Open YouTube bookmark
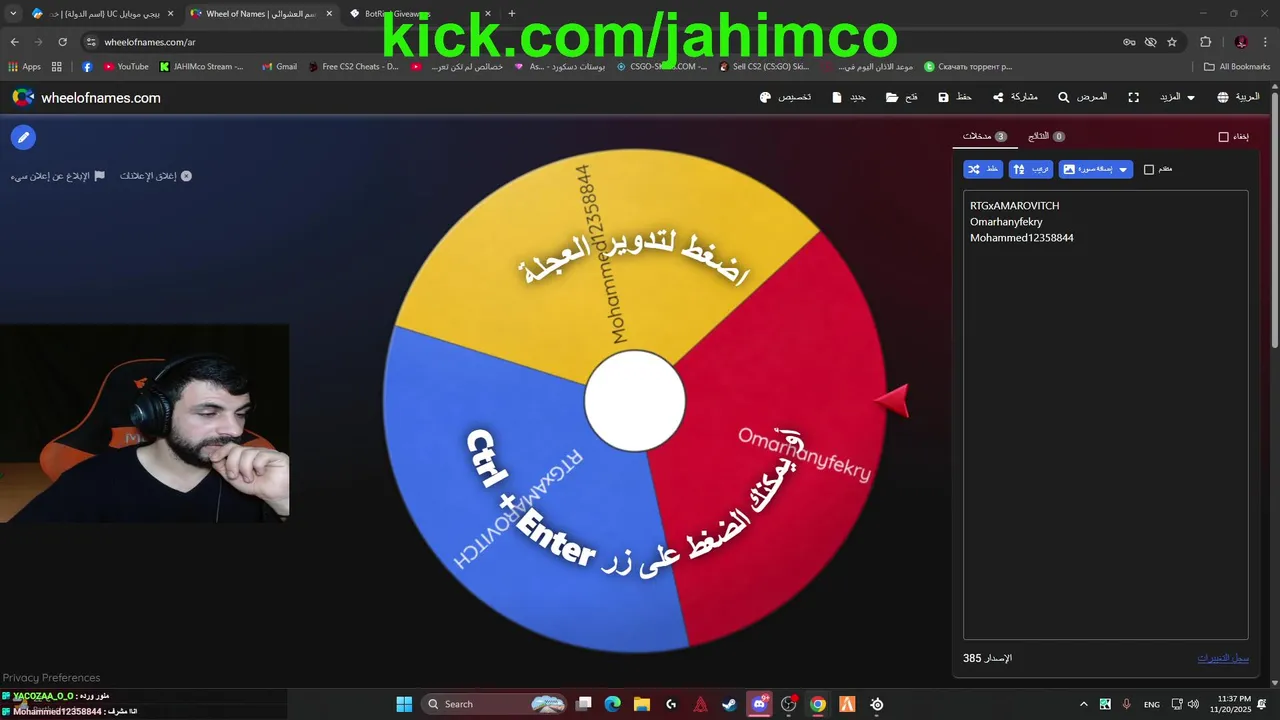The width and height of the screenshot is (1280, 720). coord(126,67)
